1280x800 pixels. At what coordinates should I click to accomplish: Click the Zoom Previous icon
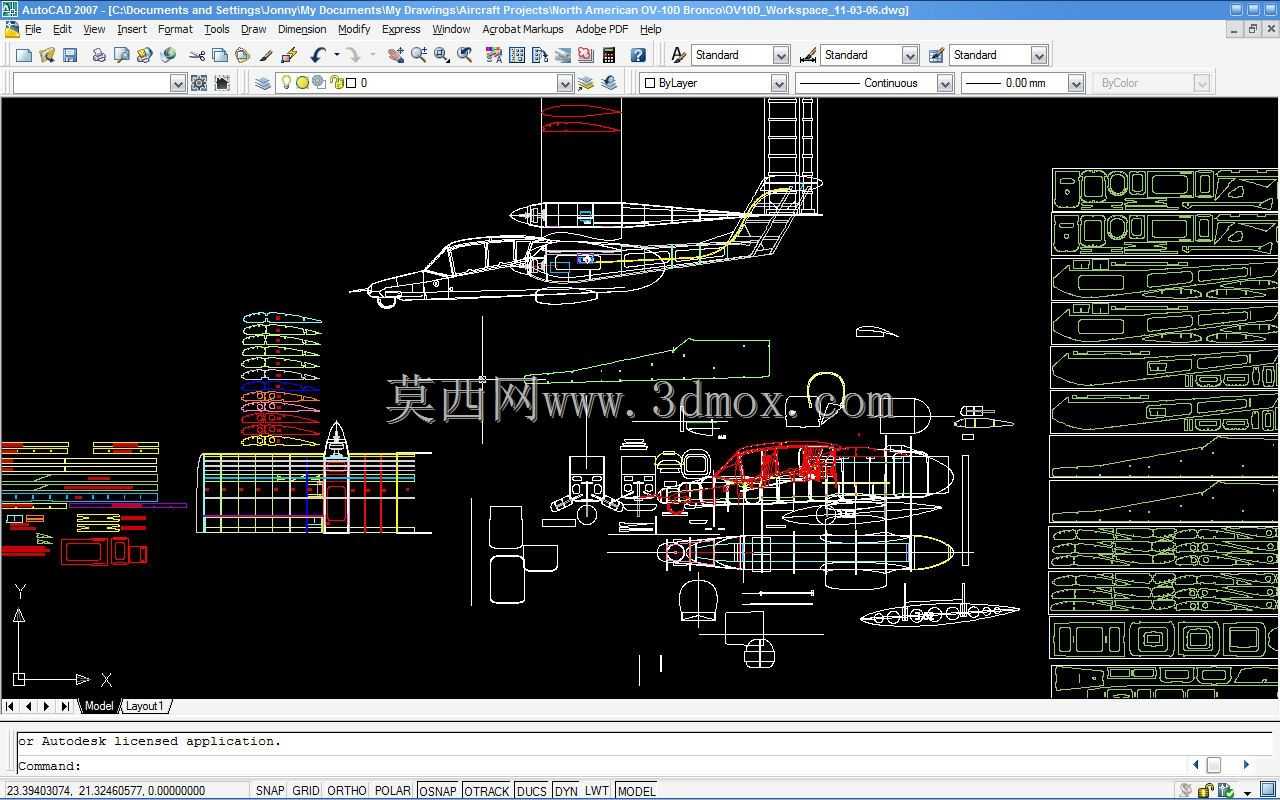[465, 55]
